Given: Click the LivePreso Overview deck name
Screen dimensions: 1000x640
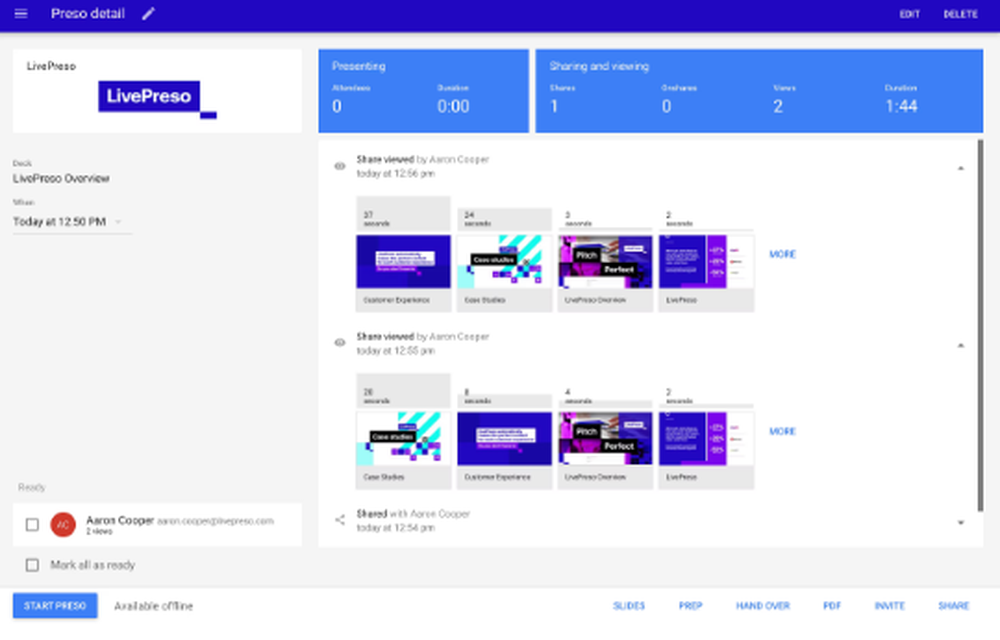Looking at the screenshot, I should pos(61,178).
